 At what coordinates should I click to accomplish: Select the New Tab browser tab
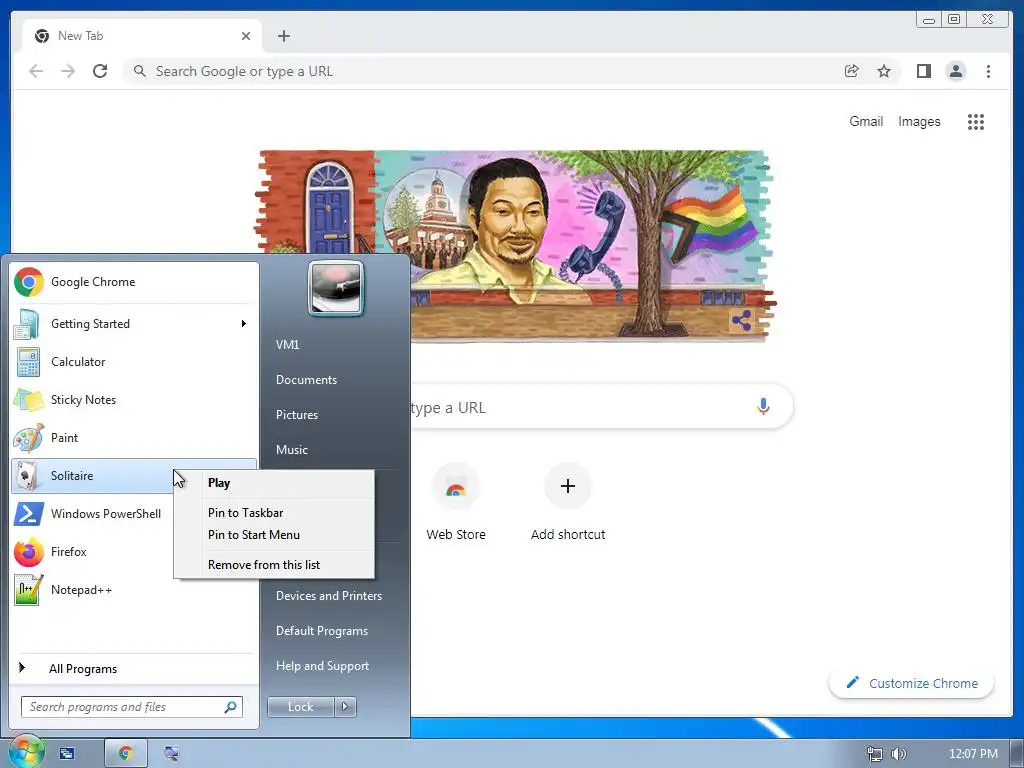coord(142,36)
